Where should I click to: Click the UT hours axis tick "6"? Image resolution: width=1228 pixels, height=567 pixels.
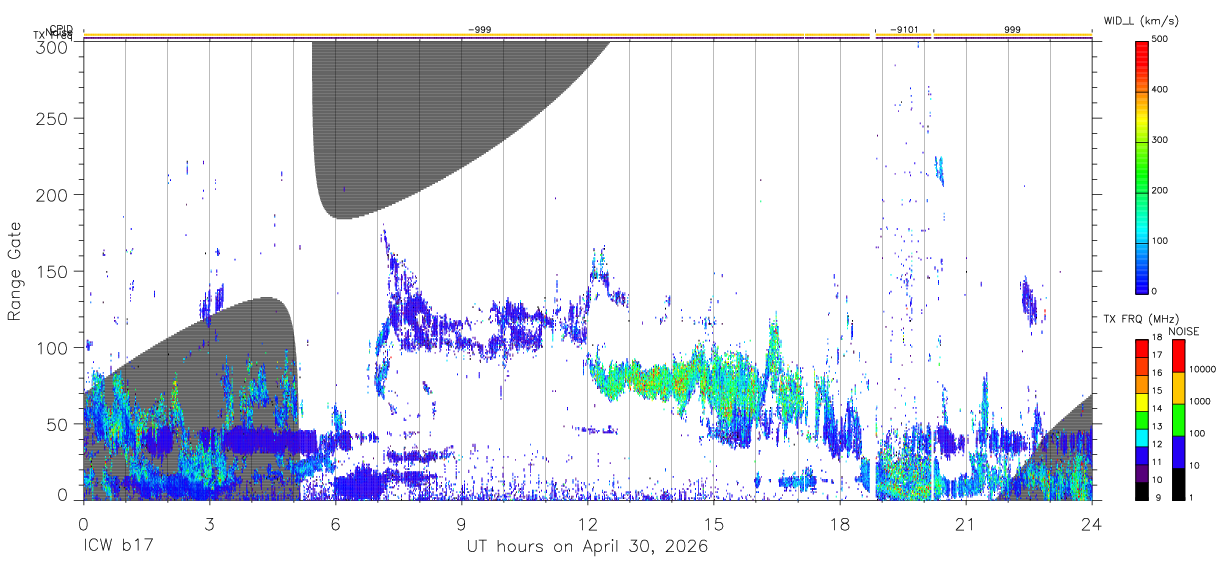pos(335,524)
